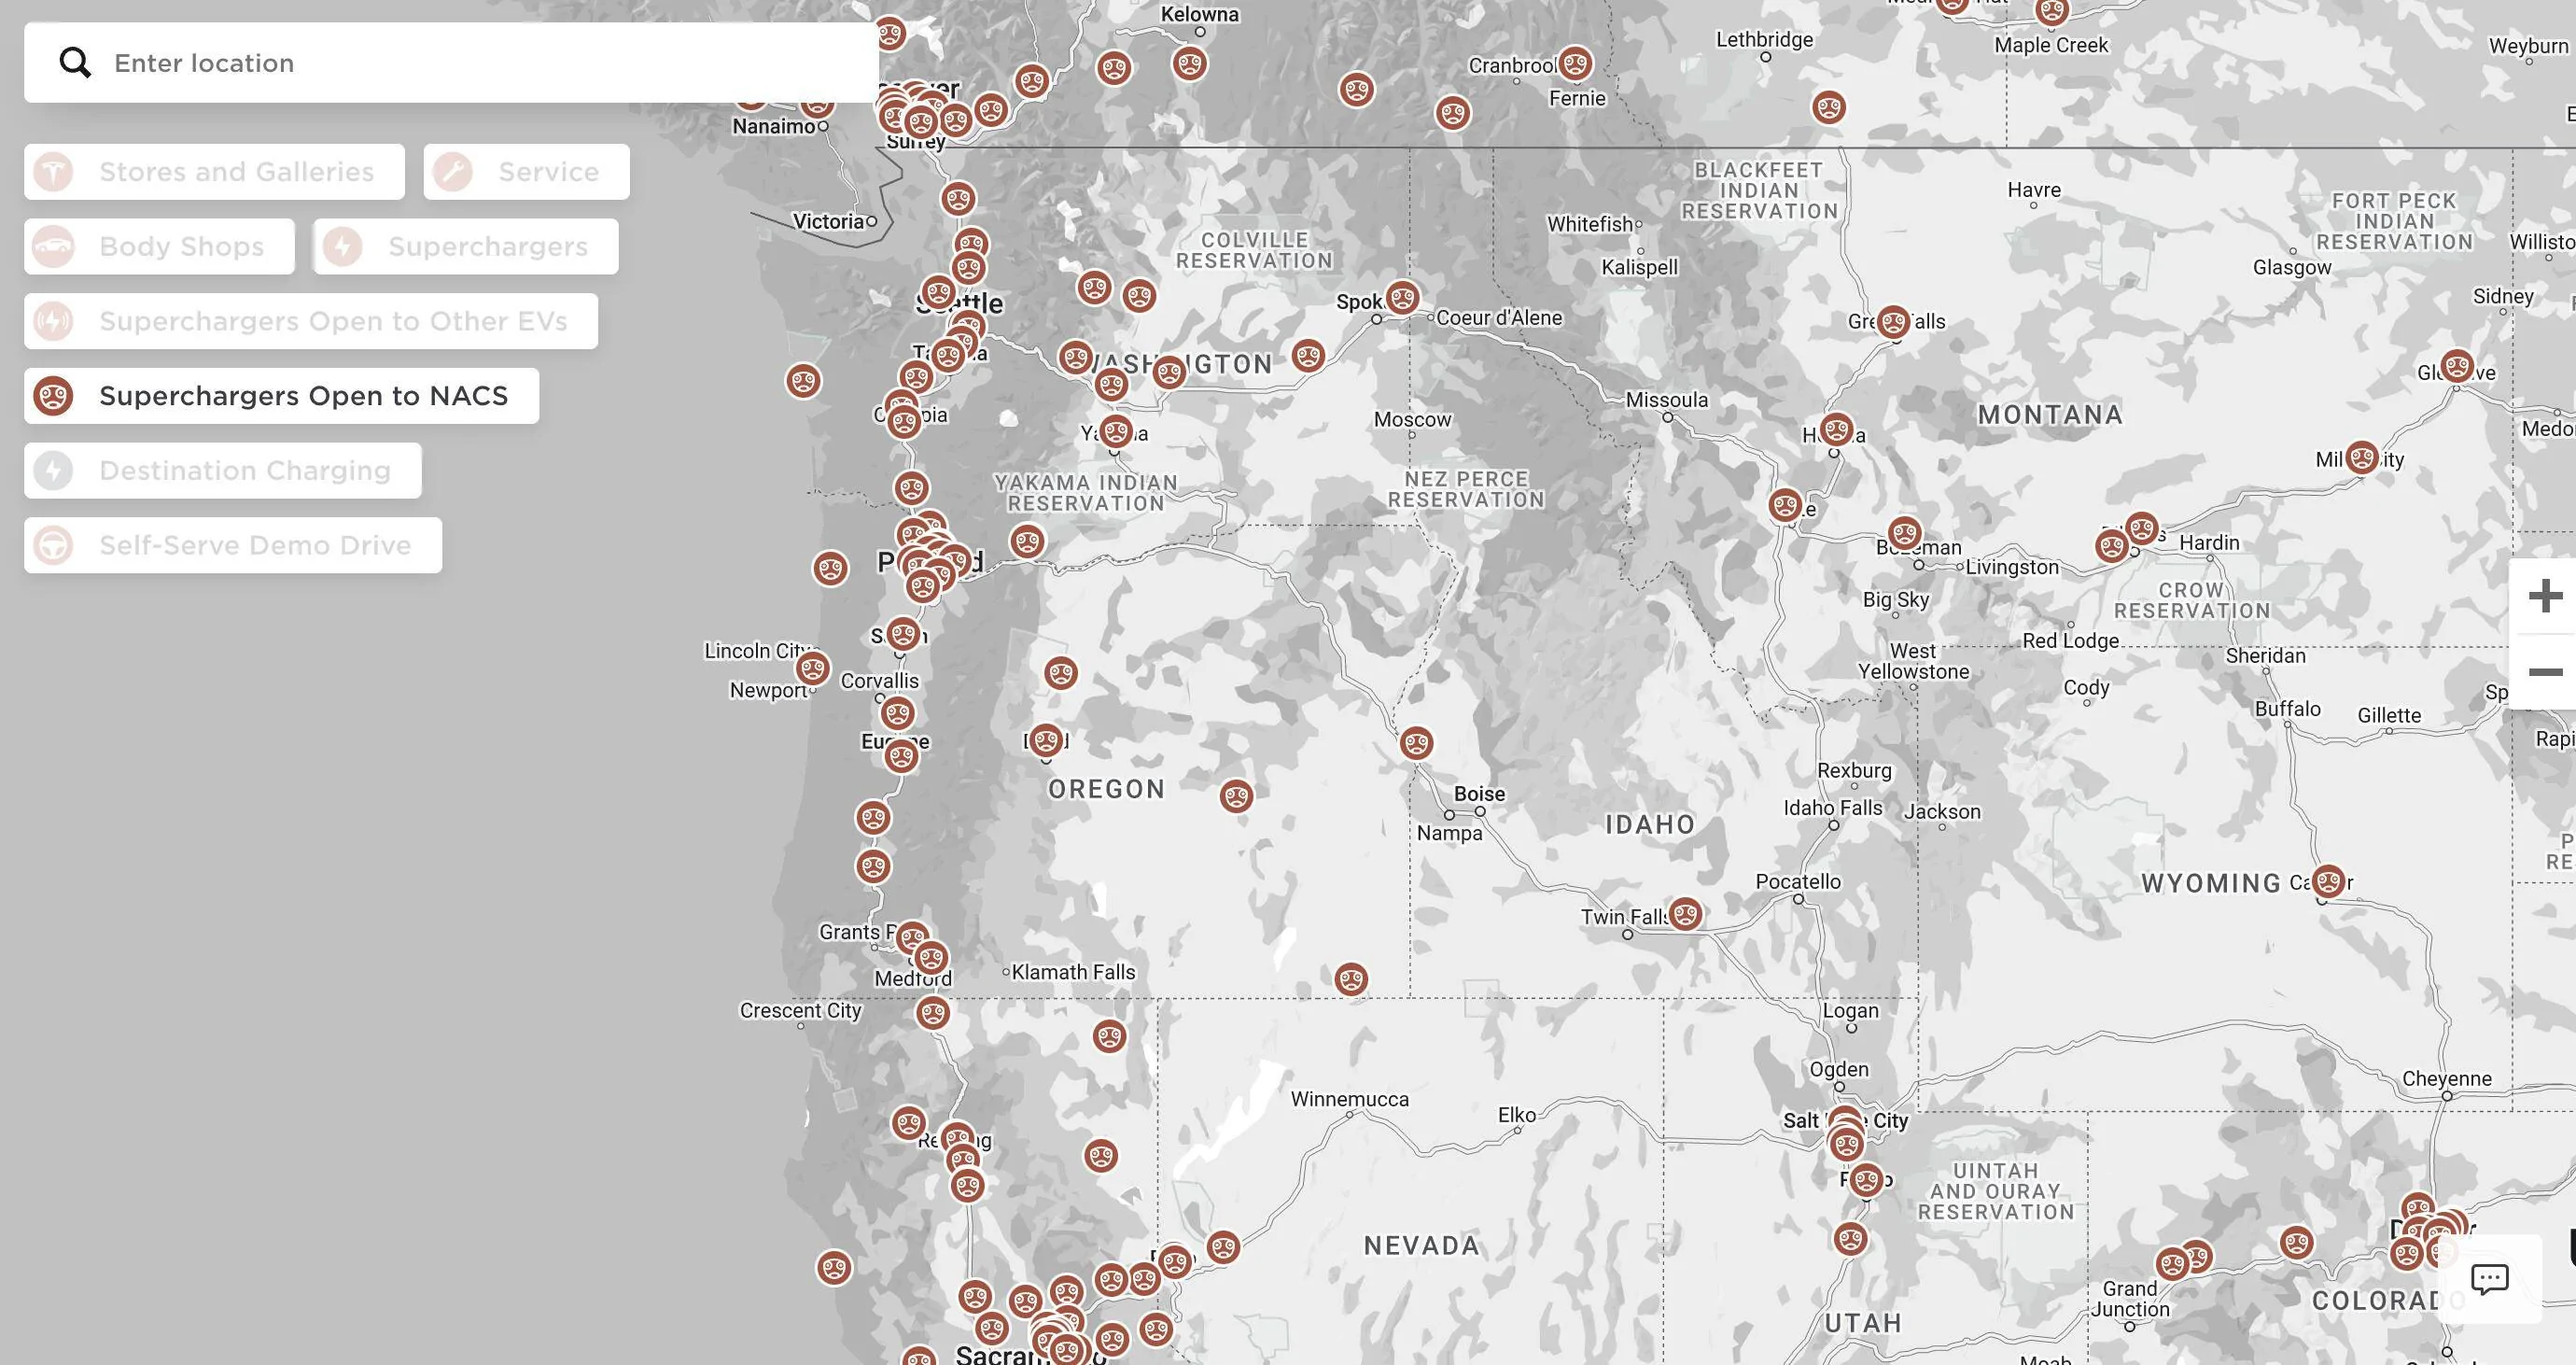
Task: Open the Lincoln City Supercharger pin
Action: pos(812,669)
